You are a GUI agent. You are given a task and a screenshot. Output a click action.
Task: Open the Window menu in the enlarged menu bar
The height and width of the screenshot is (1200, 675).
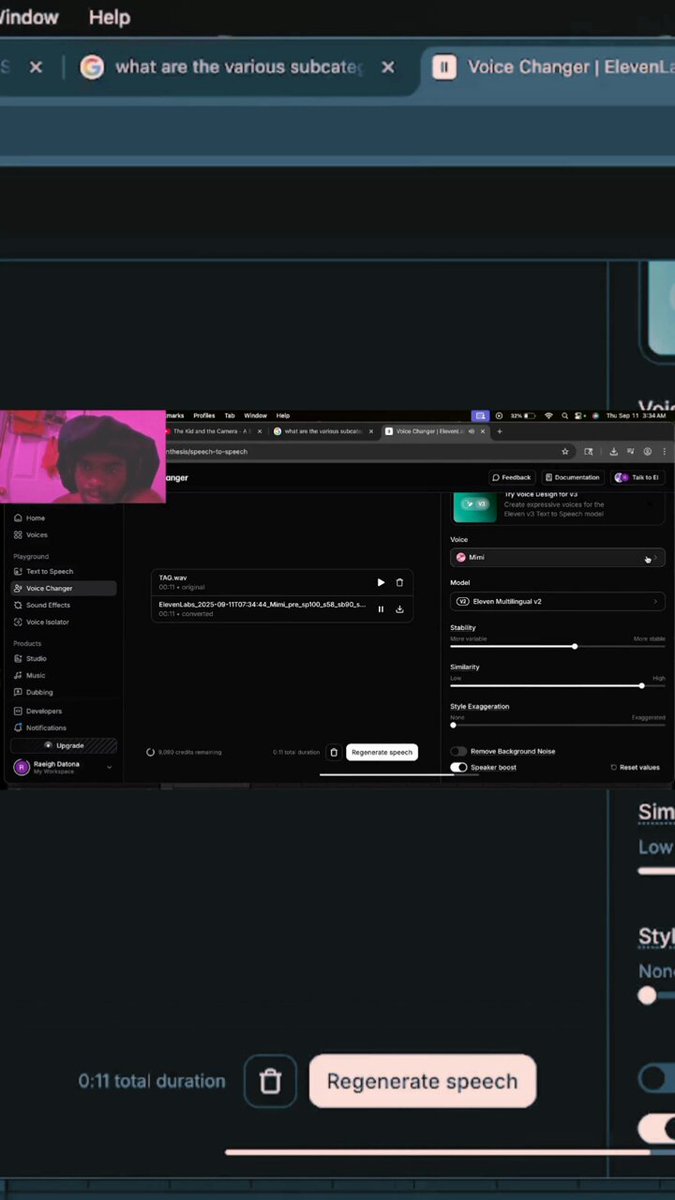[x=28, y=17]
